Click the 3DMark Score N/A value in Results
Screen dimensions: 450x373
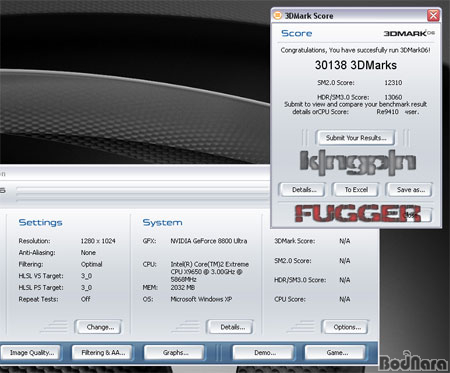345,241
